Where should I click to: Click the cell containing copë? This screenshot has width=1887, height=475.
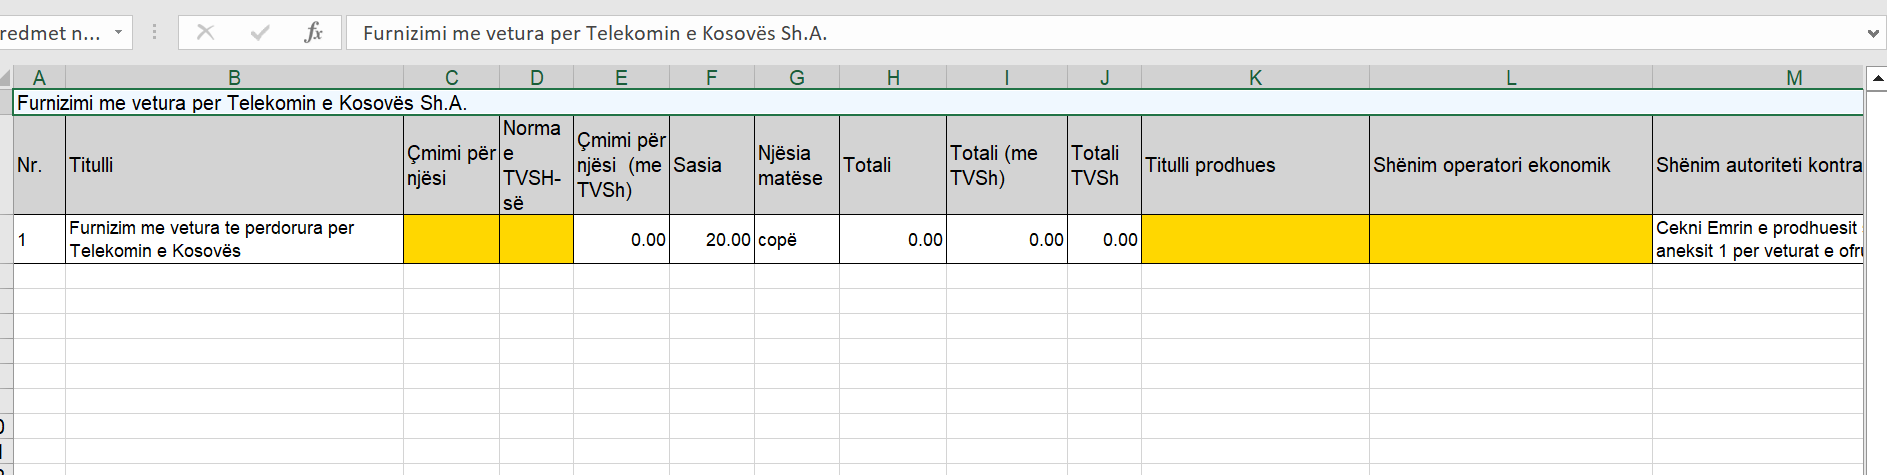click(x=797, y=239)
